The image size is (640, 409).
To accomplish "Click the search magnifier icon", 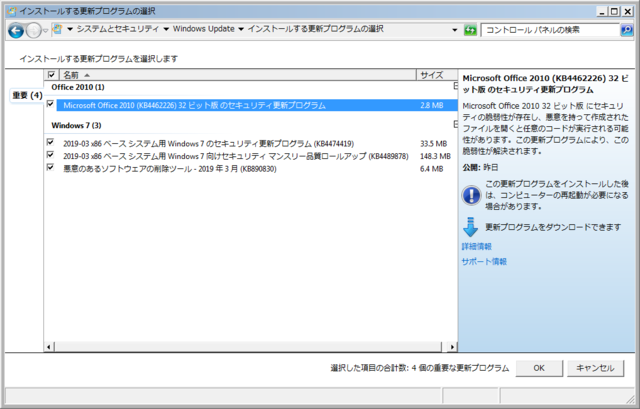I will [627, 30].
